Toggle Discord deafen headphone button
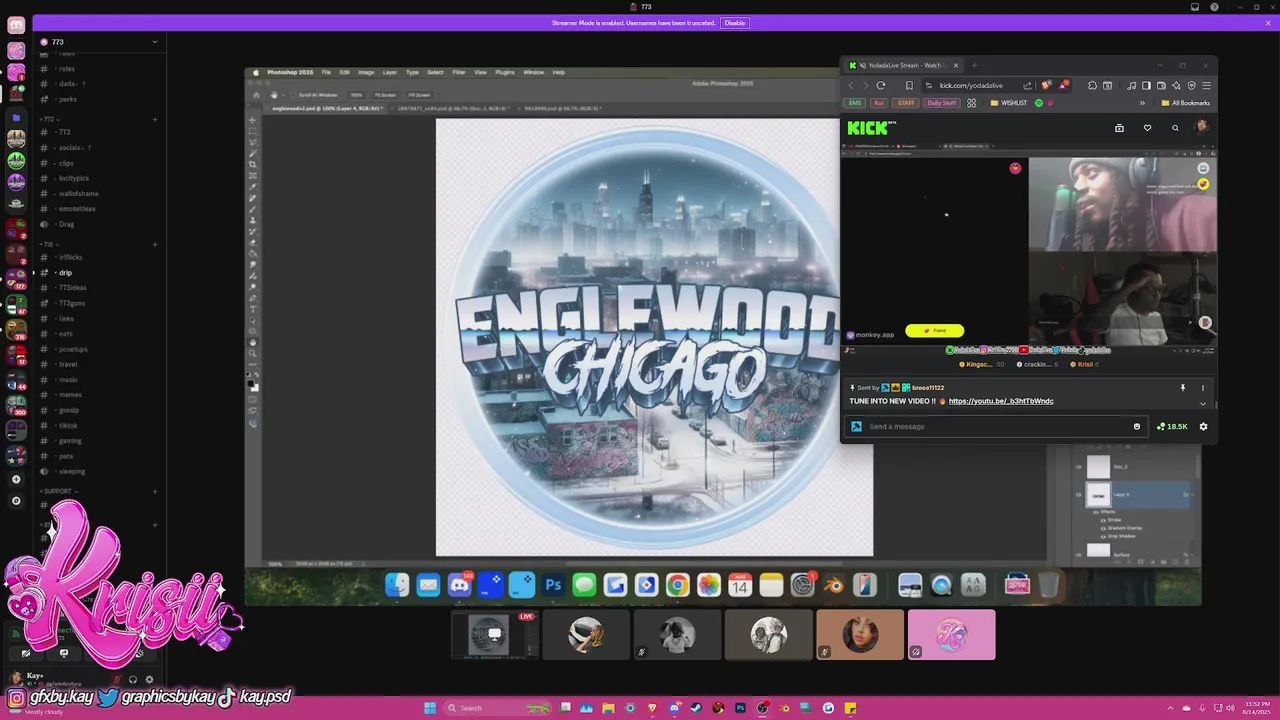This screenshot has height=720, width=1280. (x=132, y=680)
